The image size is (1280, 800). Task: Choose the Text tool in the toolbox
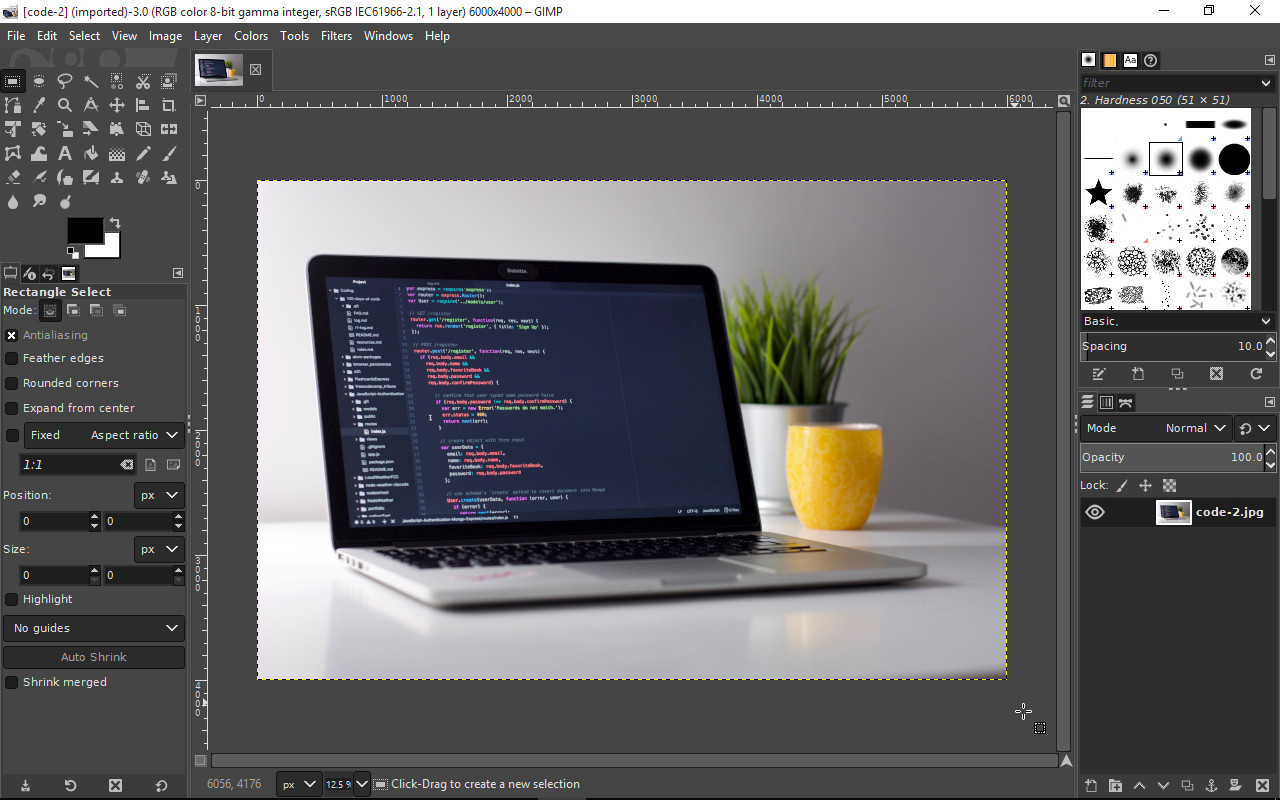(x=65, y=154)
